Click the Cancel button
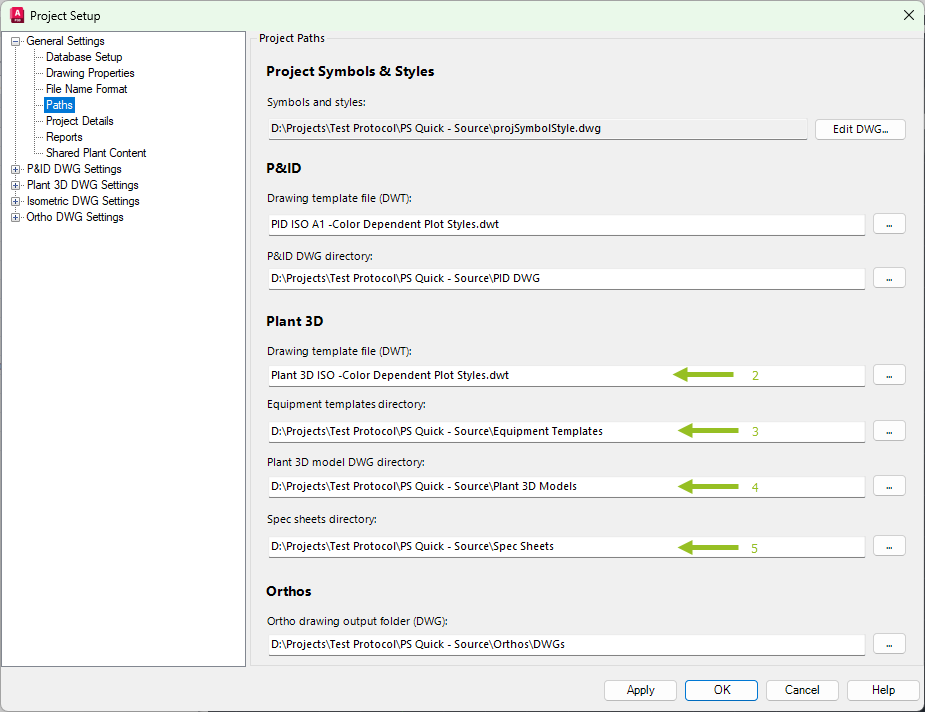Screen dimensions: 925x712 coord(802,690)
